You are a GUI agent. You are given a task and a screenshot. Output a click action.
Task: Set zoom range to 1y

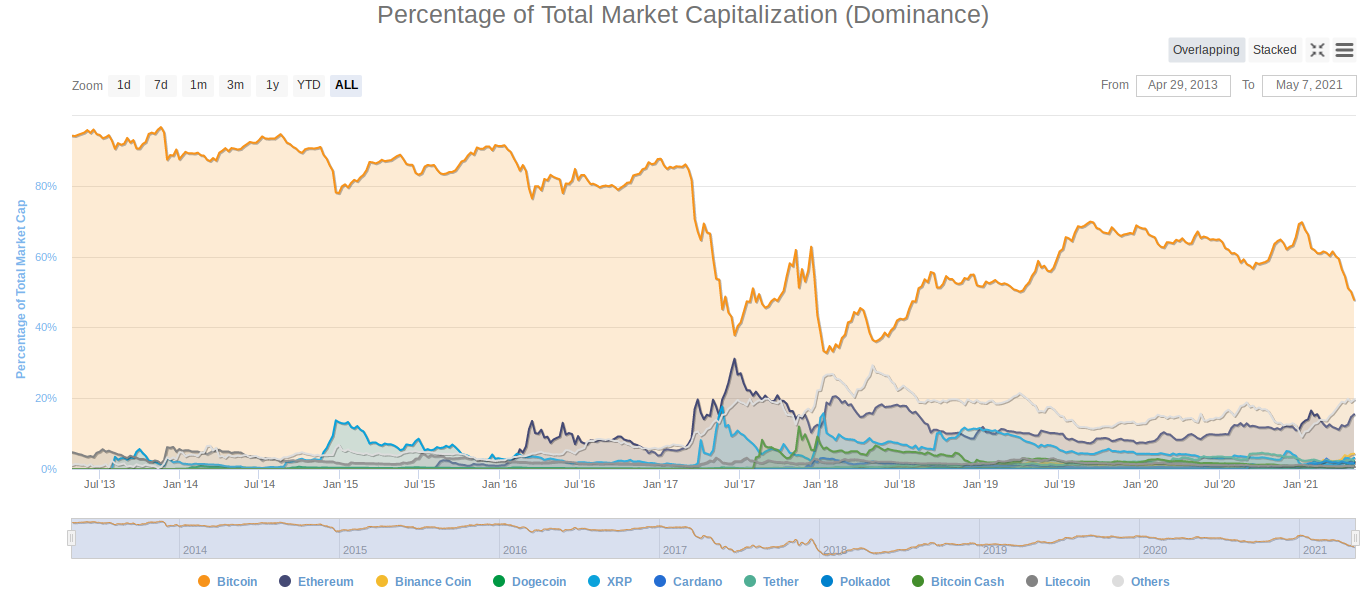272,85
